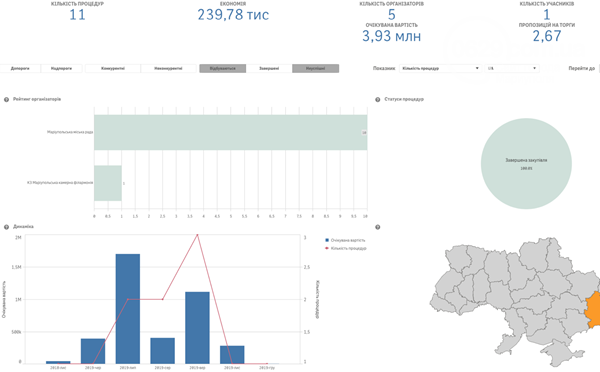The width and height of the screenshot is (600, 372).
Task: Click the Кількість процедур legend marker
Action: coord(327,248)
